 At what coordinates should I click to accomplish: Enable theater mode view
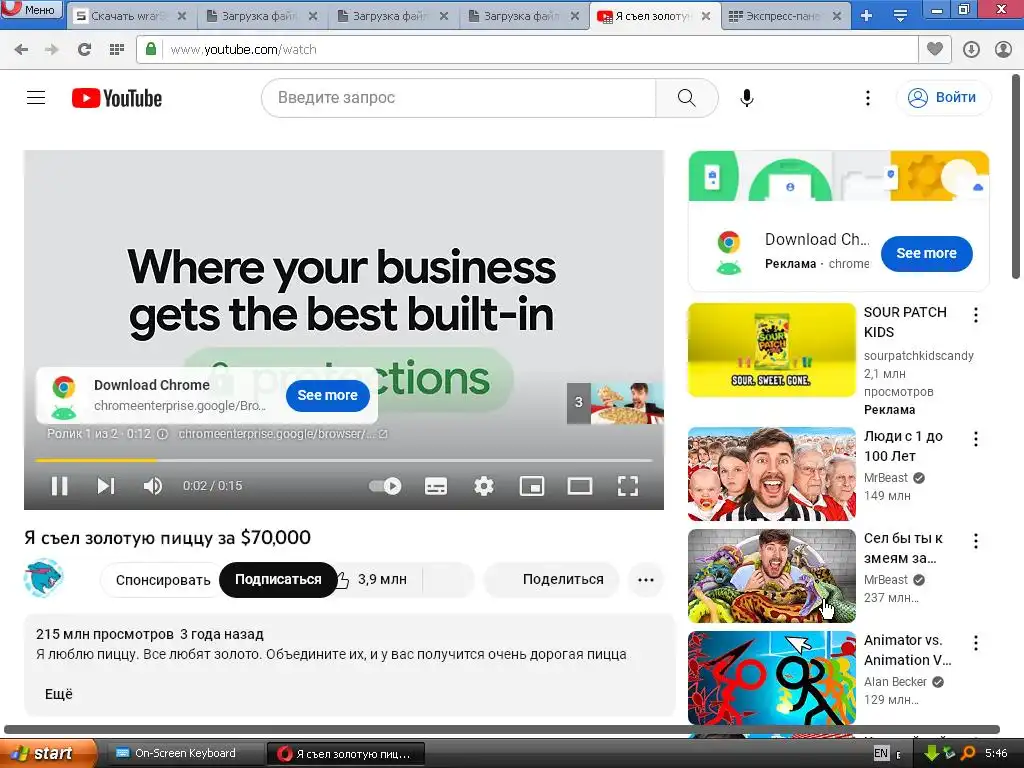coord(580,486)
